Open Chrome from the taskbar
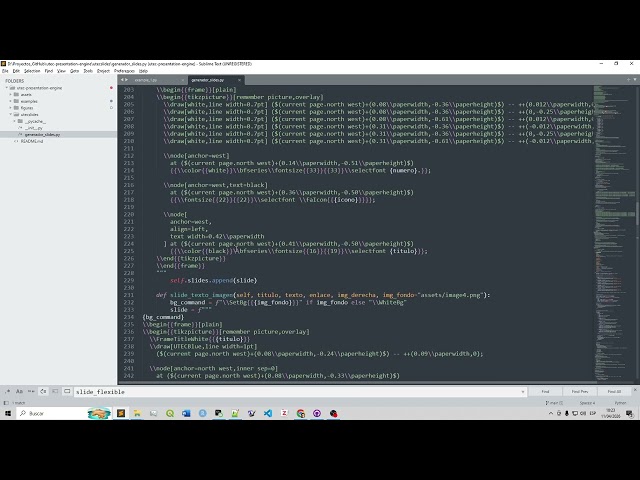The width and height of the screenshot is (640, 480). point(301,413)
